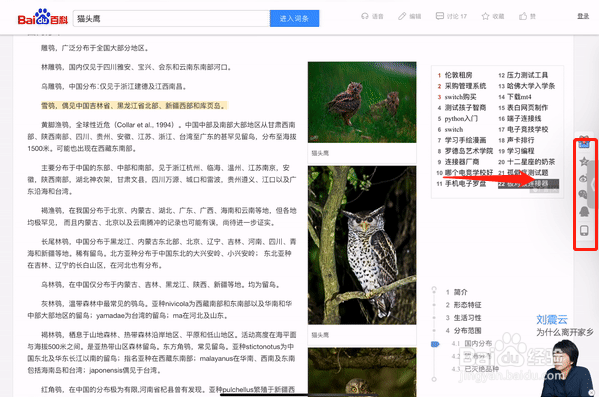The height and width of the screenshot is (397, 599).
Task: Open hot search 罗德岛艺术学院
Action: pos(469,151)
